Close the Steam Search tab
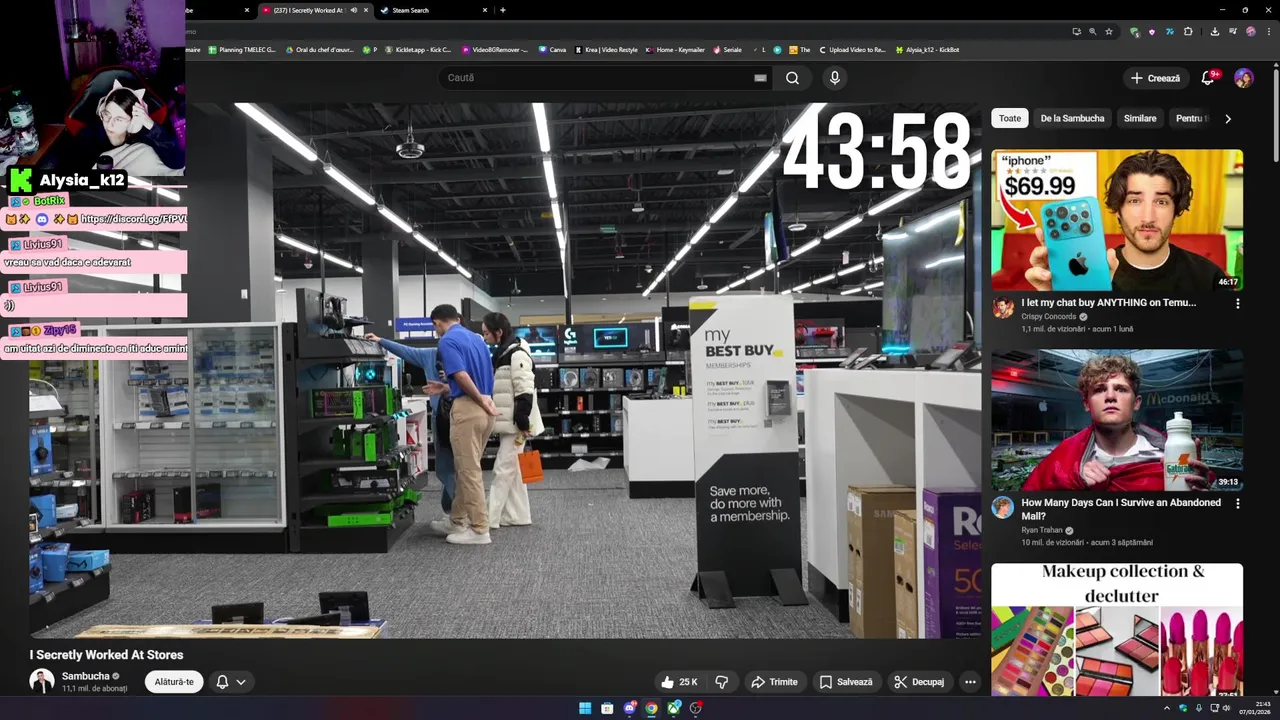The width and height of the screenshot is (1280, 720). click(485, 10)
